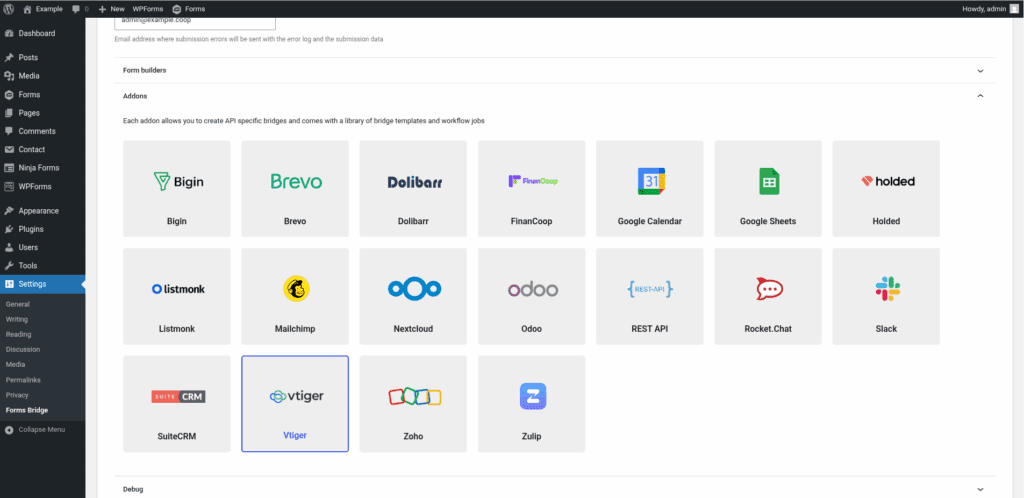Open the Contact sidebar menu
The height and width of the screenshot is (498, 1024).
pyautogui.click(x=42, y=149)
